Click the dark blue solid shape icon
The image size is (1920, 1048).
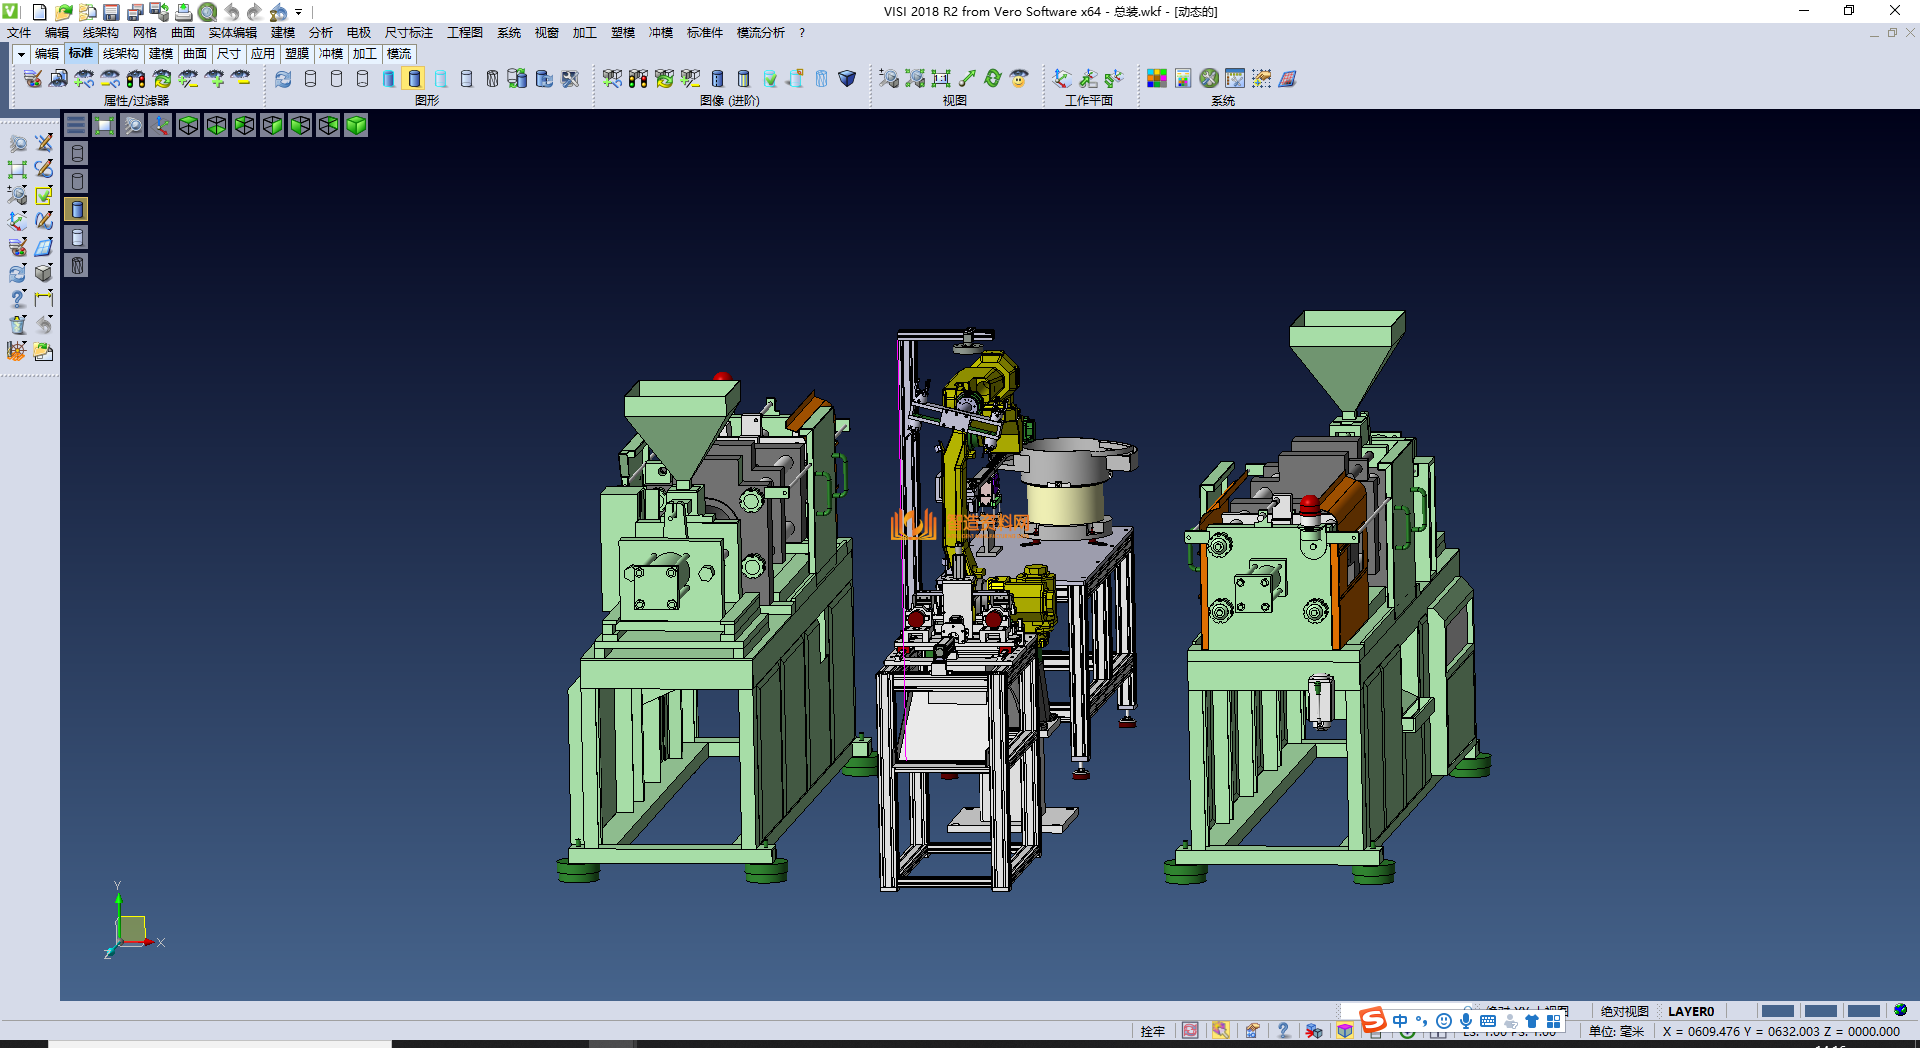pyautogui.click(x=846, y=78)
